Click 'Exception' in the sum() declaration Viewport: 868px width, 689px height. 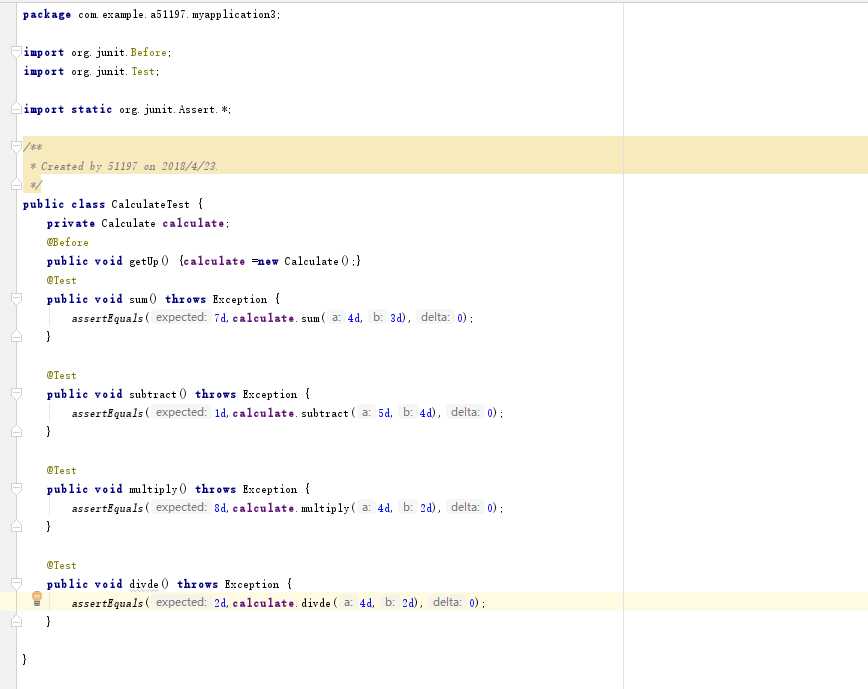click(x=240, y=299)
